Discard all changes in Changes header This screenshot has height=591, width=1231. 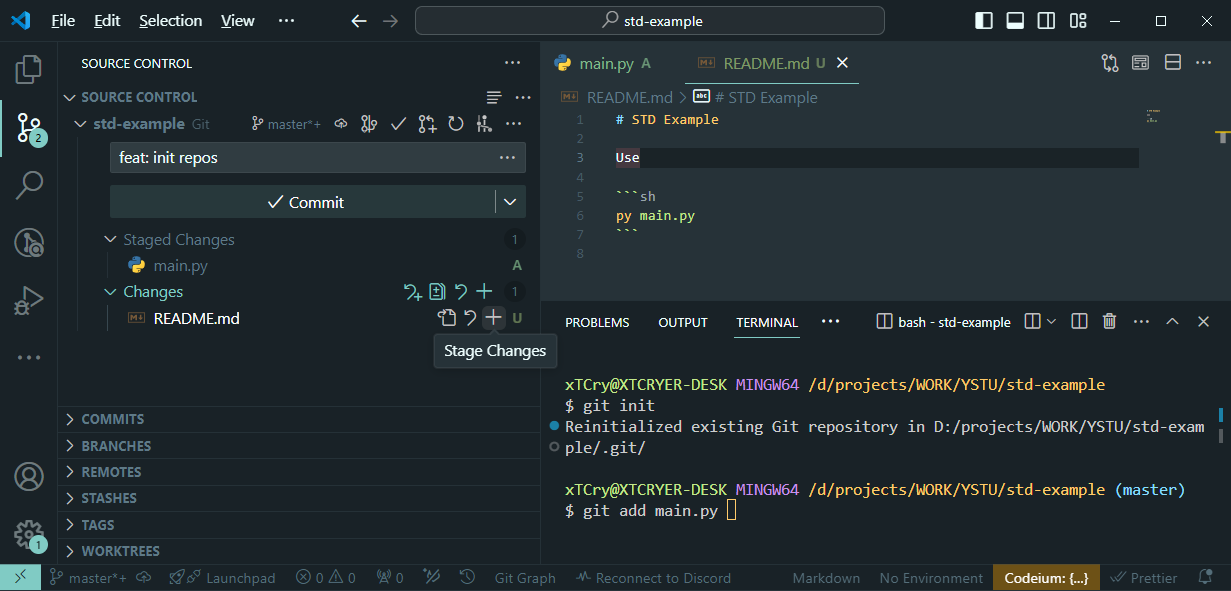point(461,292)
